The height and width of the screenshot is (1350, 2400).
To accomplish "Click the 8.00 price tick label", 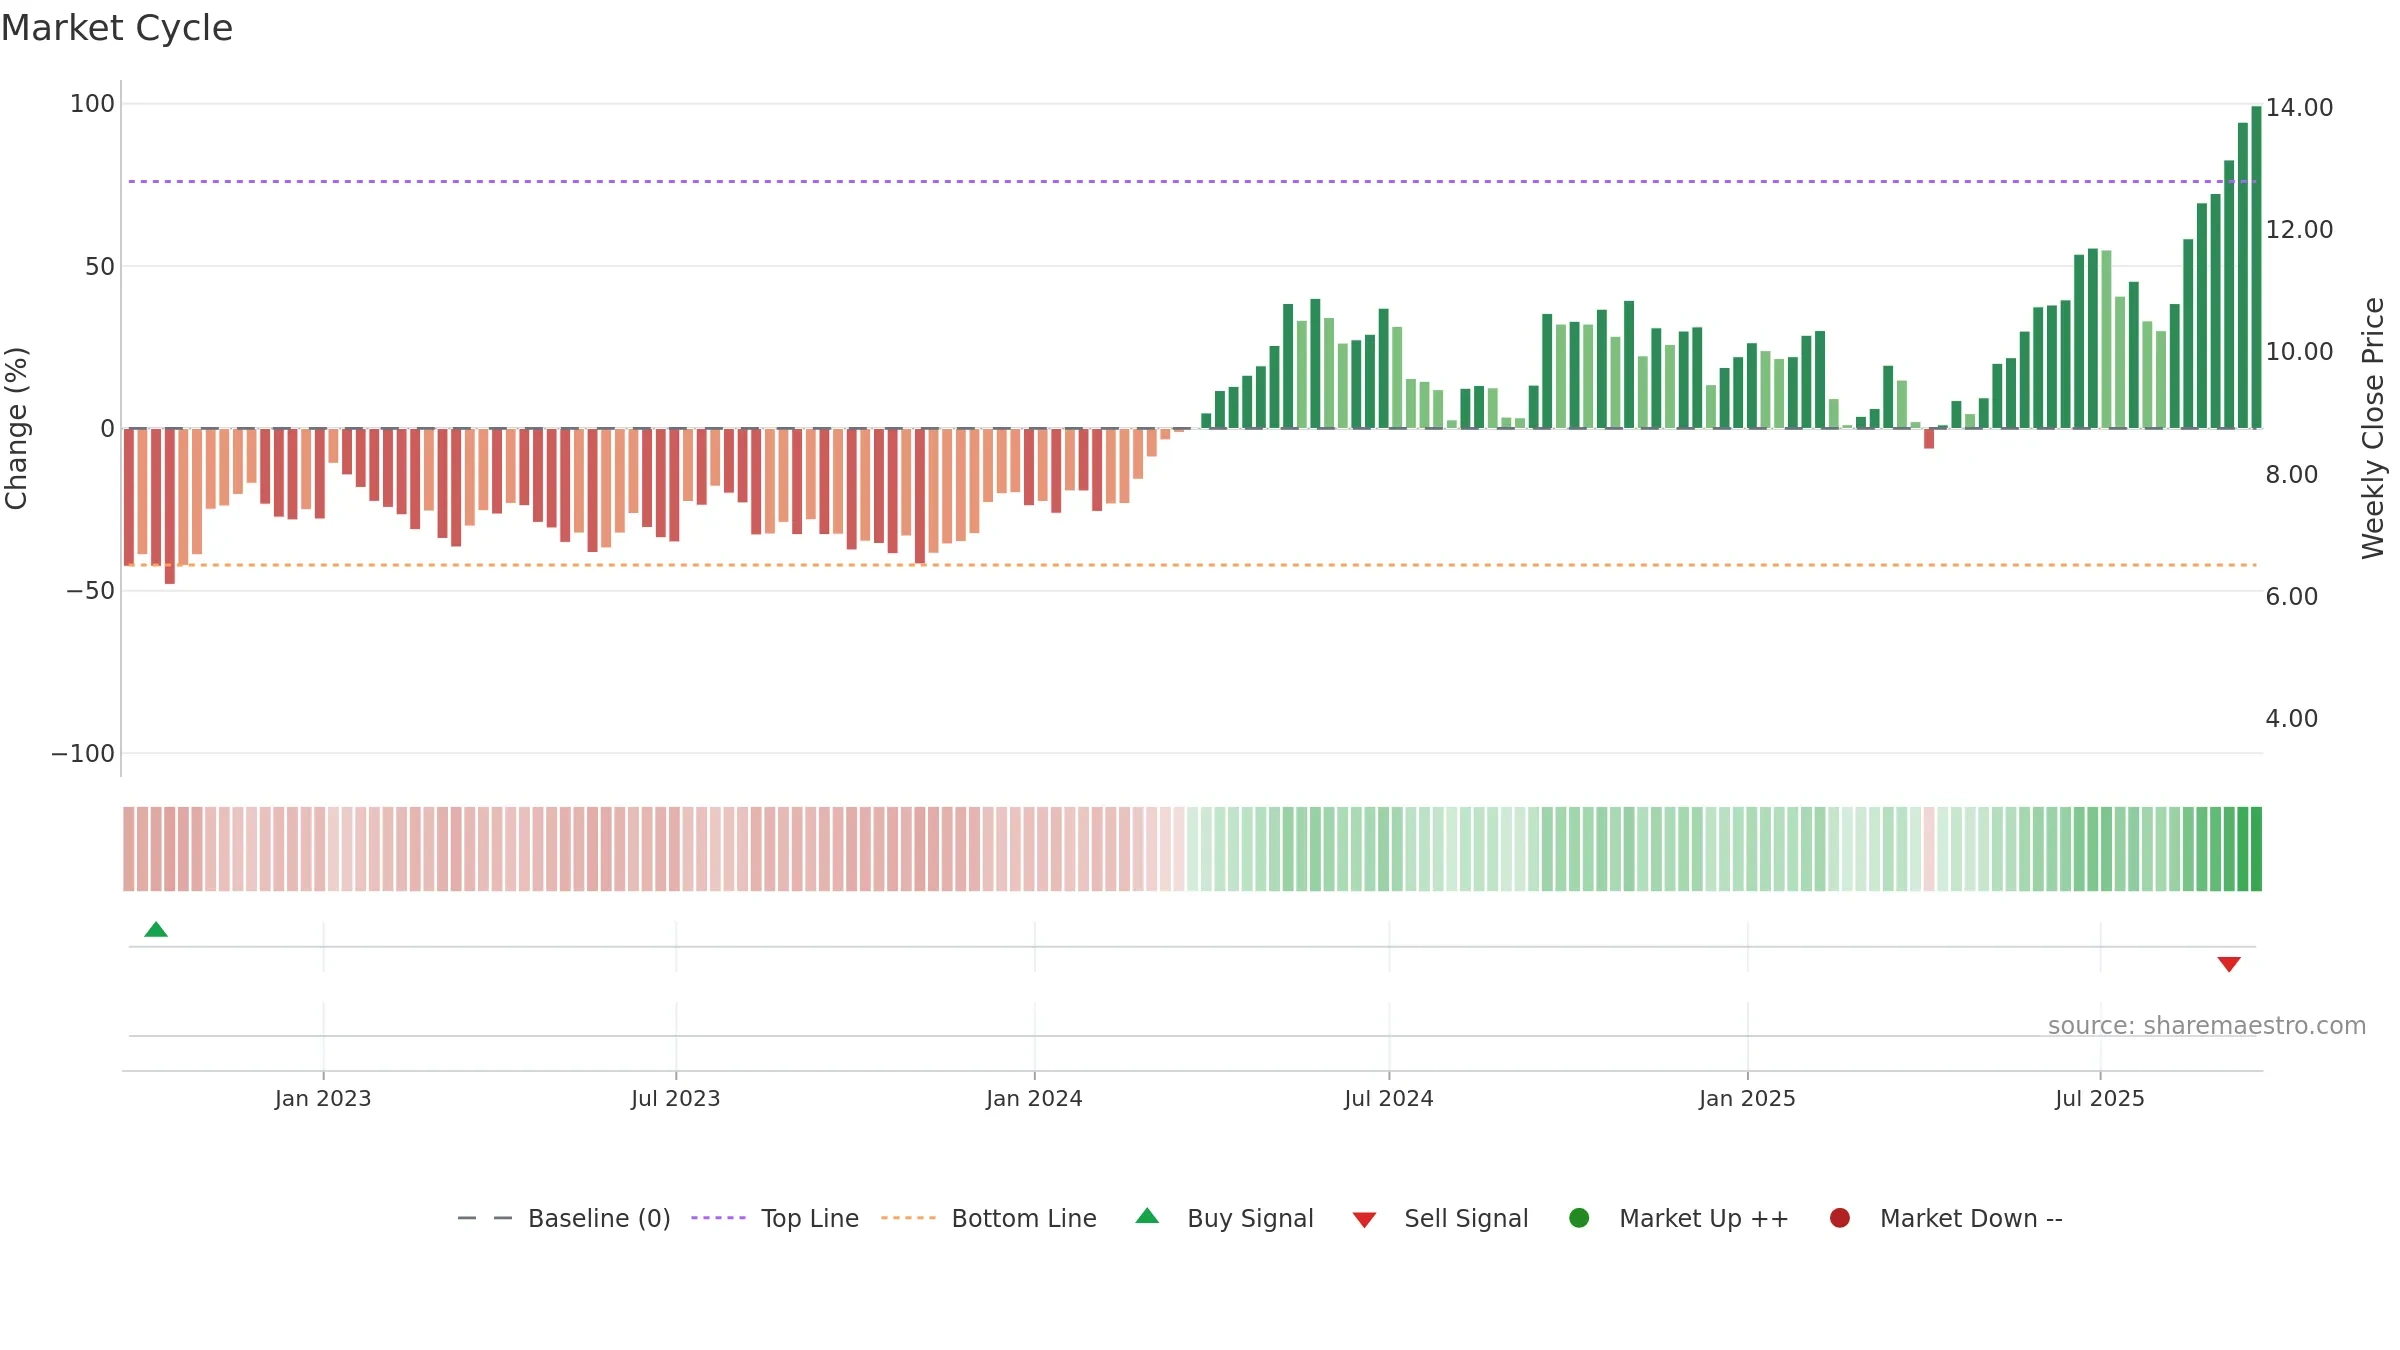I will coord(2292,475).
